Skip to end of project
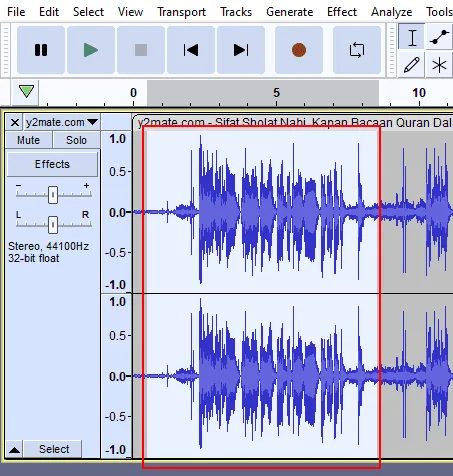Image resolution: width=453 pixels, height=476 pixels. pyautogui.click(x=241, y=50)
